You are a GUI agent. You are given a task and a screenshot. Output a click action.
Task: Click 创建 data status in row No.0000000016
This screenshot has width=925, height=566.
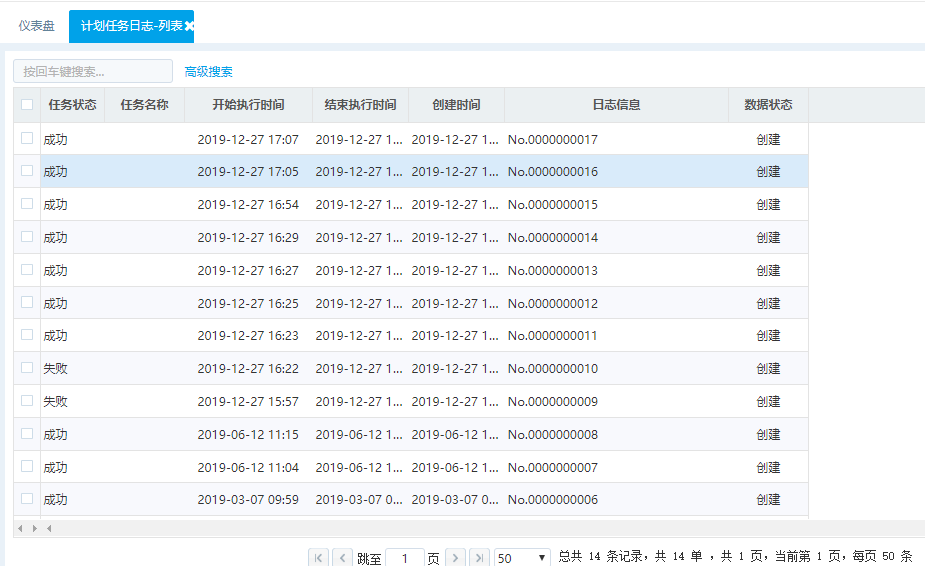pos(768,172)
